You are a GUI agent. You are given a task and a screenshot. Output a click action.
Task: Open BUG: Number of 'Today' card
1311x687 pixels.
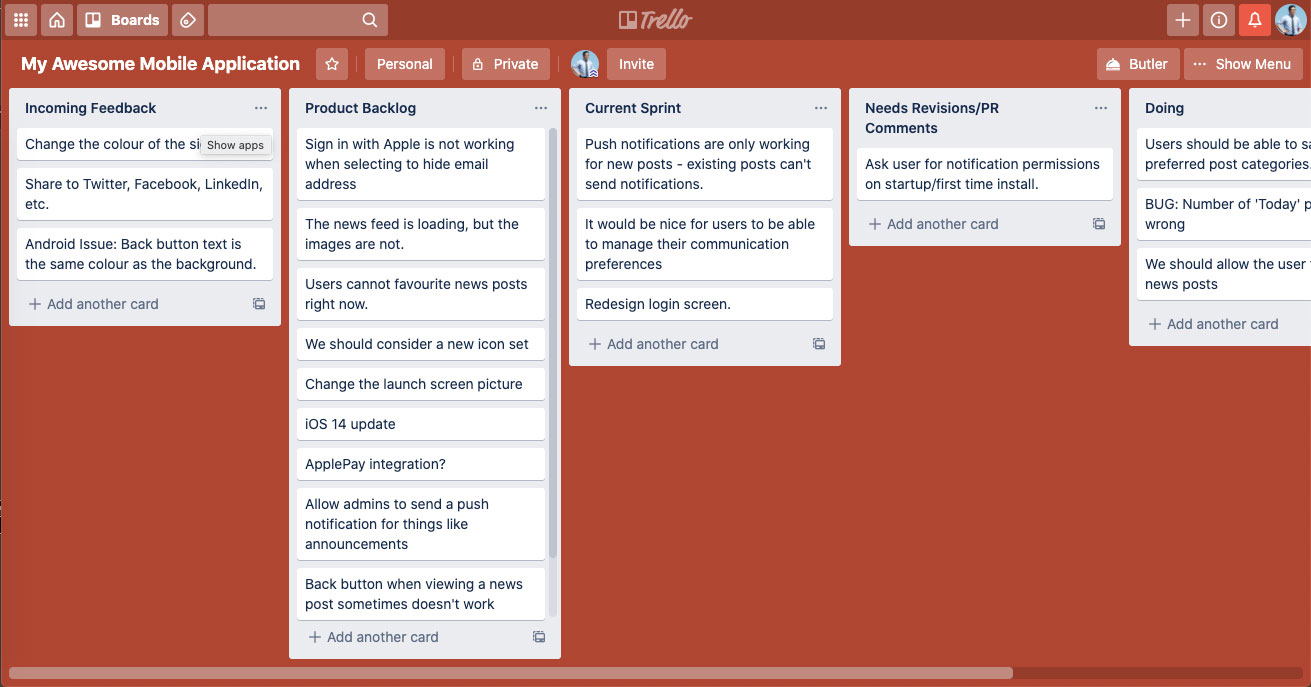(x=1224, y=214)
